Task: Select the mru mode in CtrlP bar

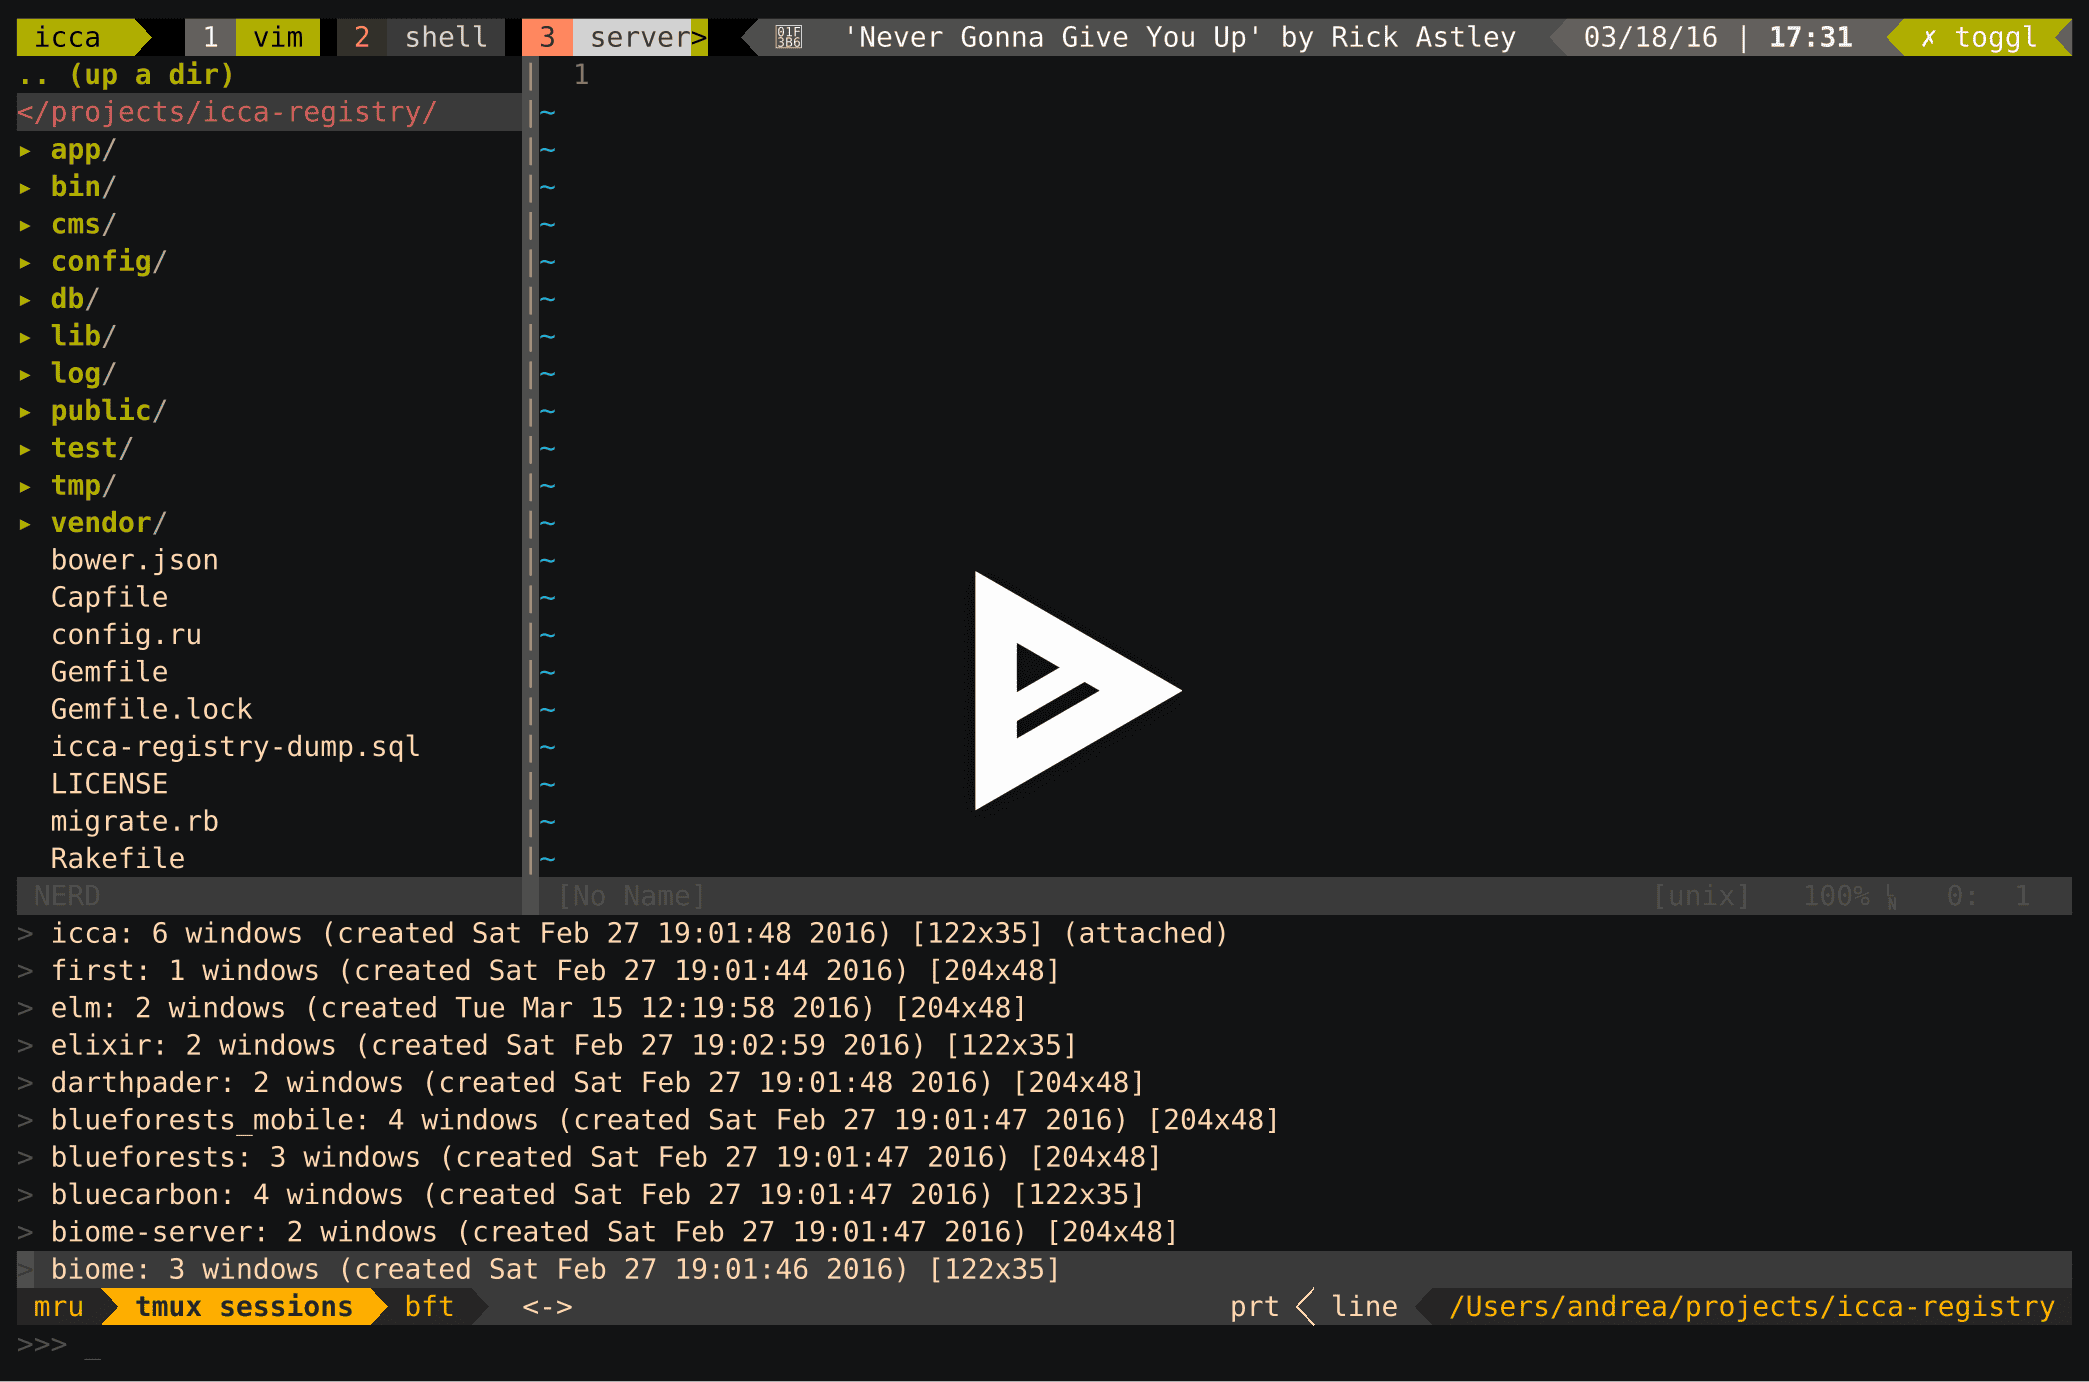Action: click(59, 1306)
